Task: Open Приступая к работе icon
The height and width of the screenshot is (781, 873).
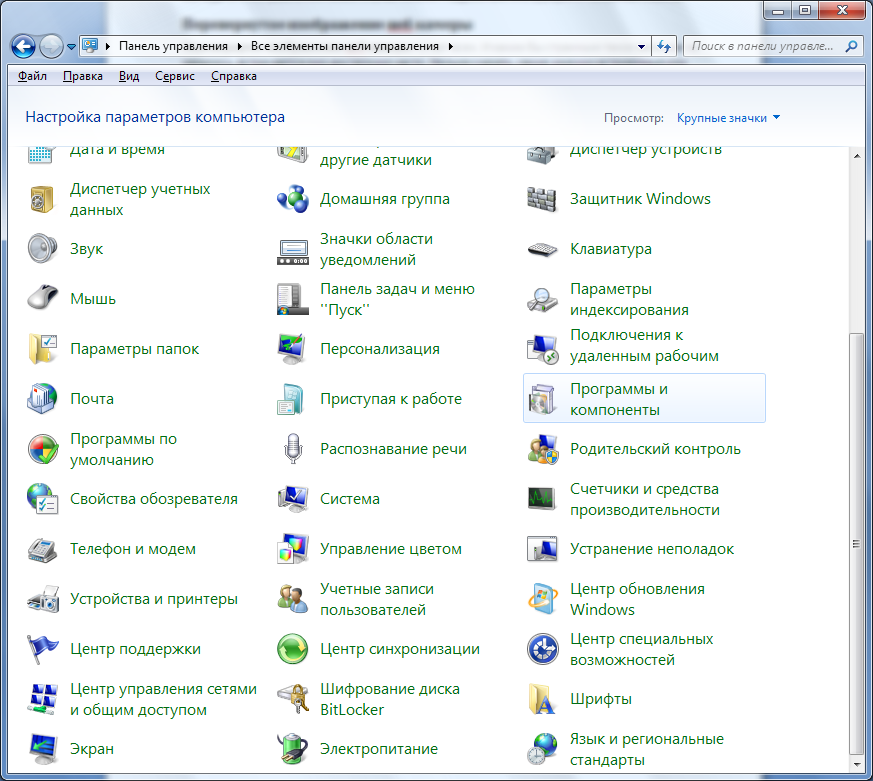Action: 292,399
